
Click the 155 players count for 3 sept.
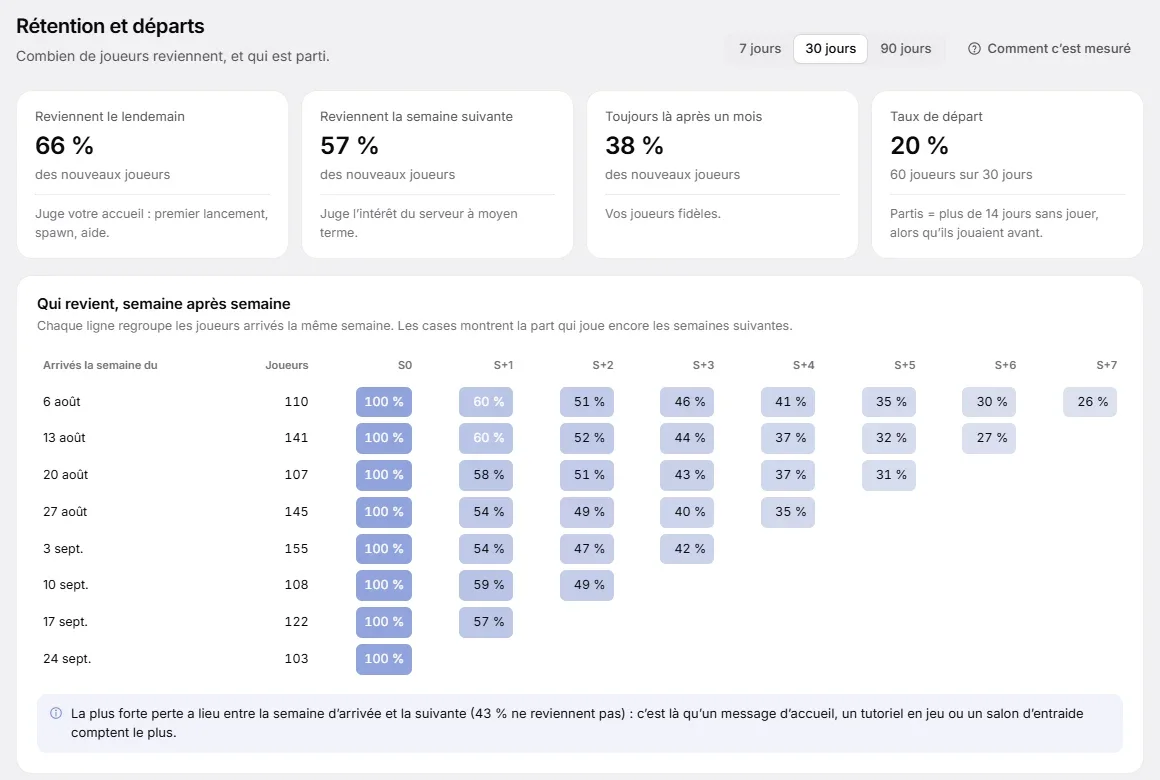296,549
